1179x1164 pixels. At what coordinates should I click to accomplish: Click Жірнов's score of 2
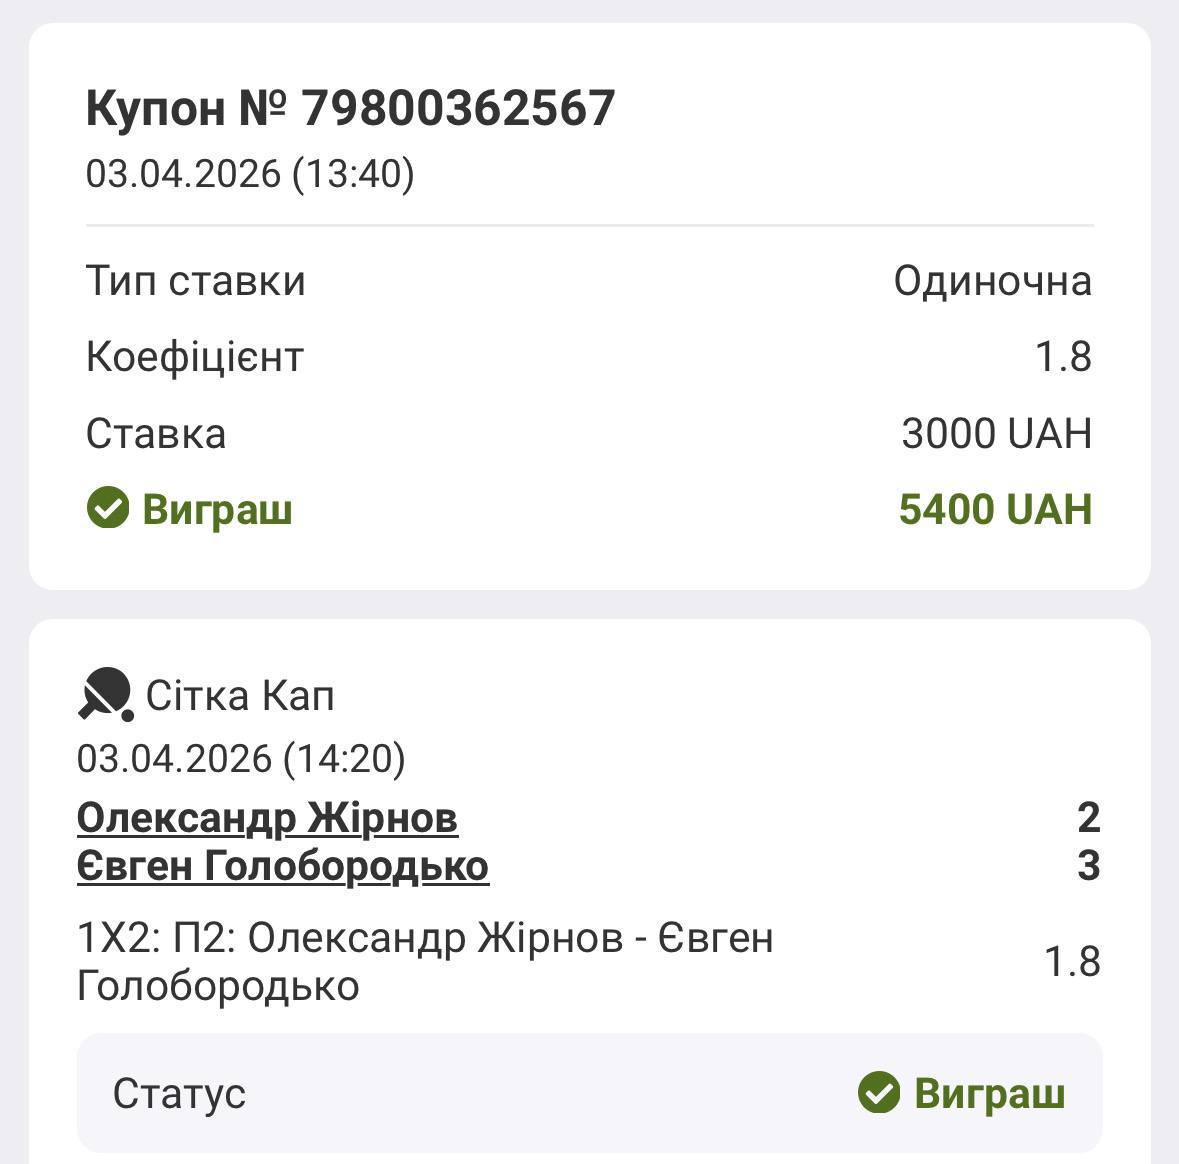[x=1088, y=818]
